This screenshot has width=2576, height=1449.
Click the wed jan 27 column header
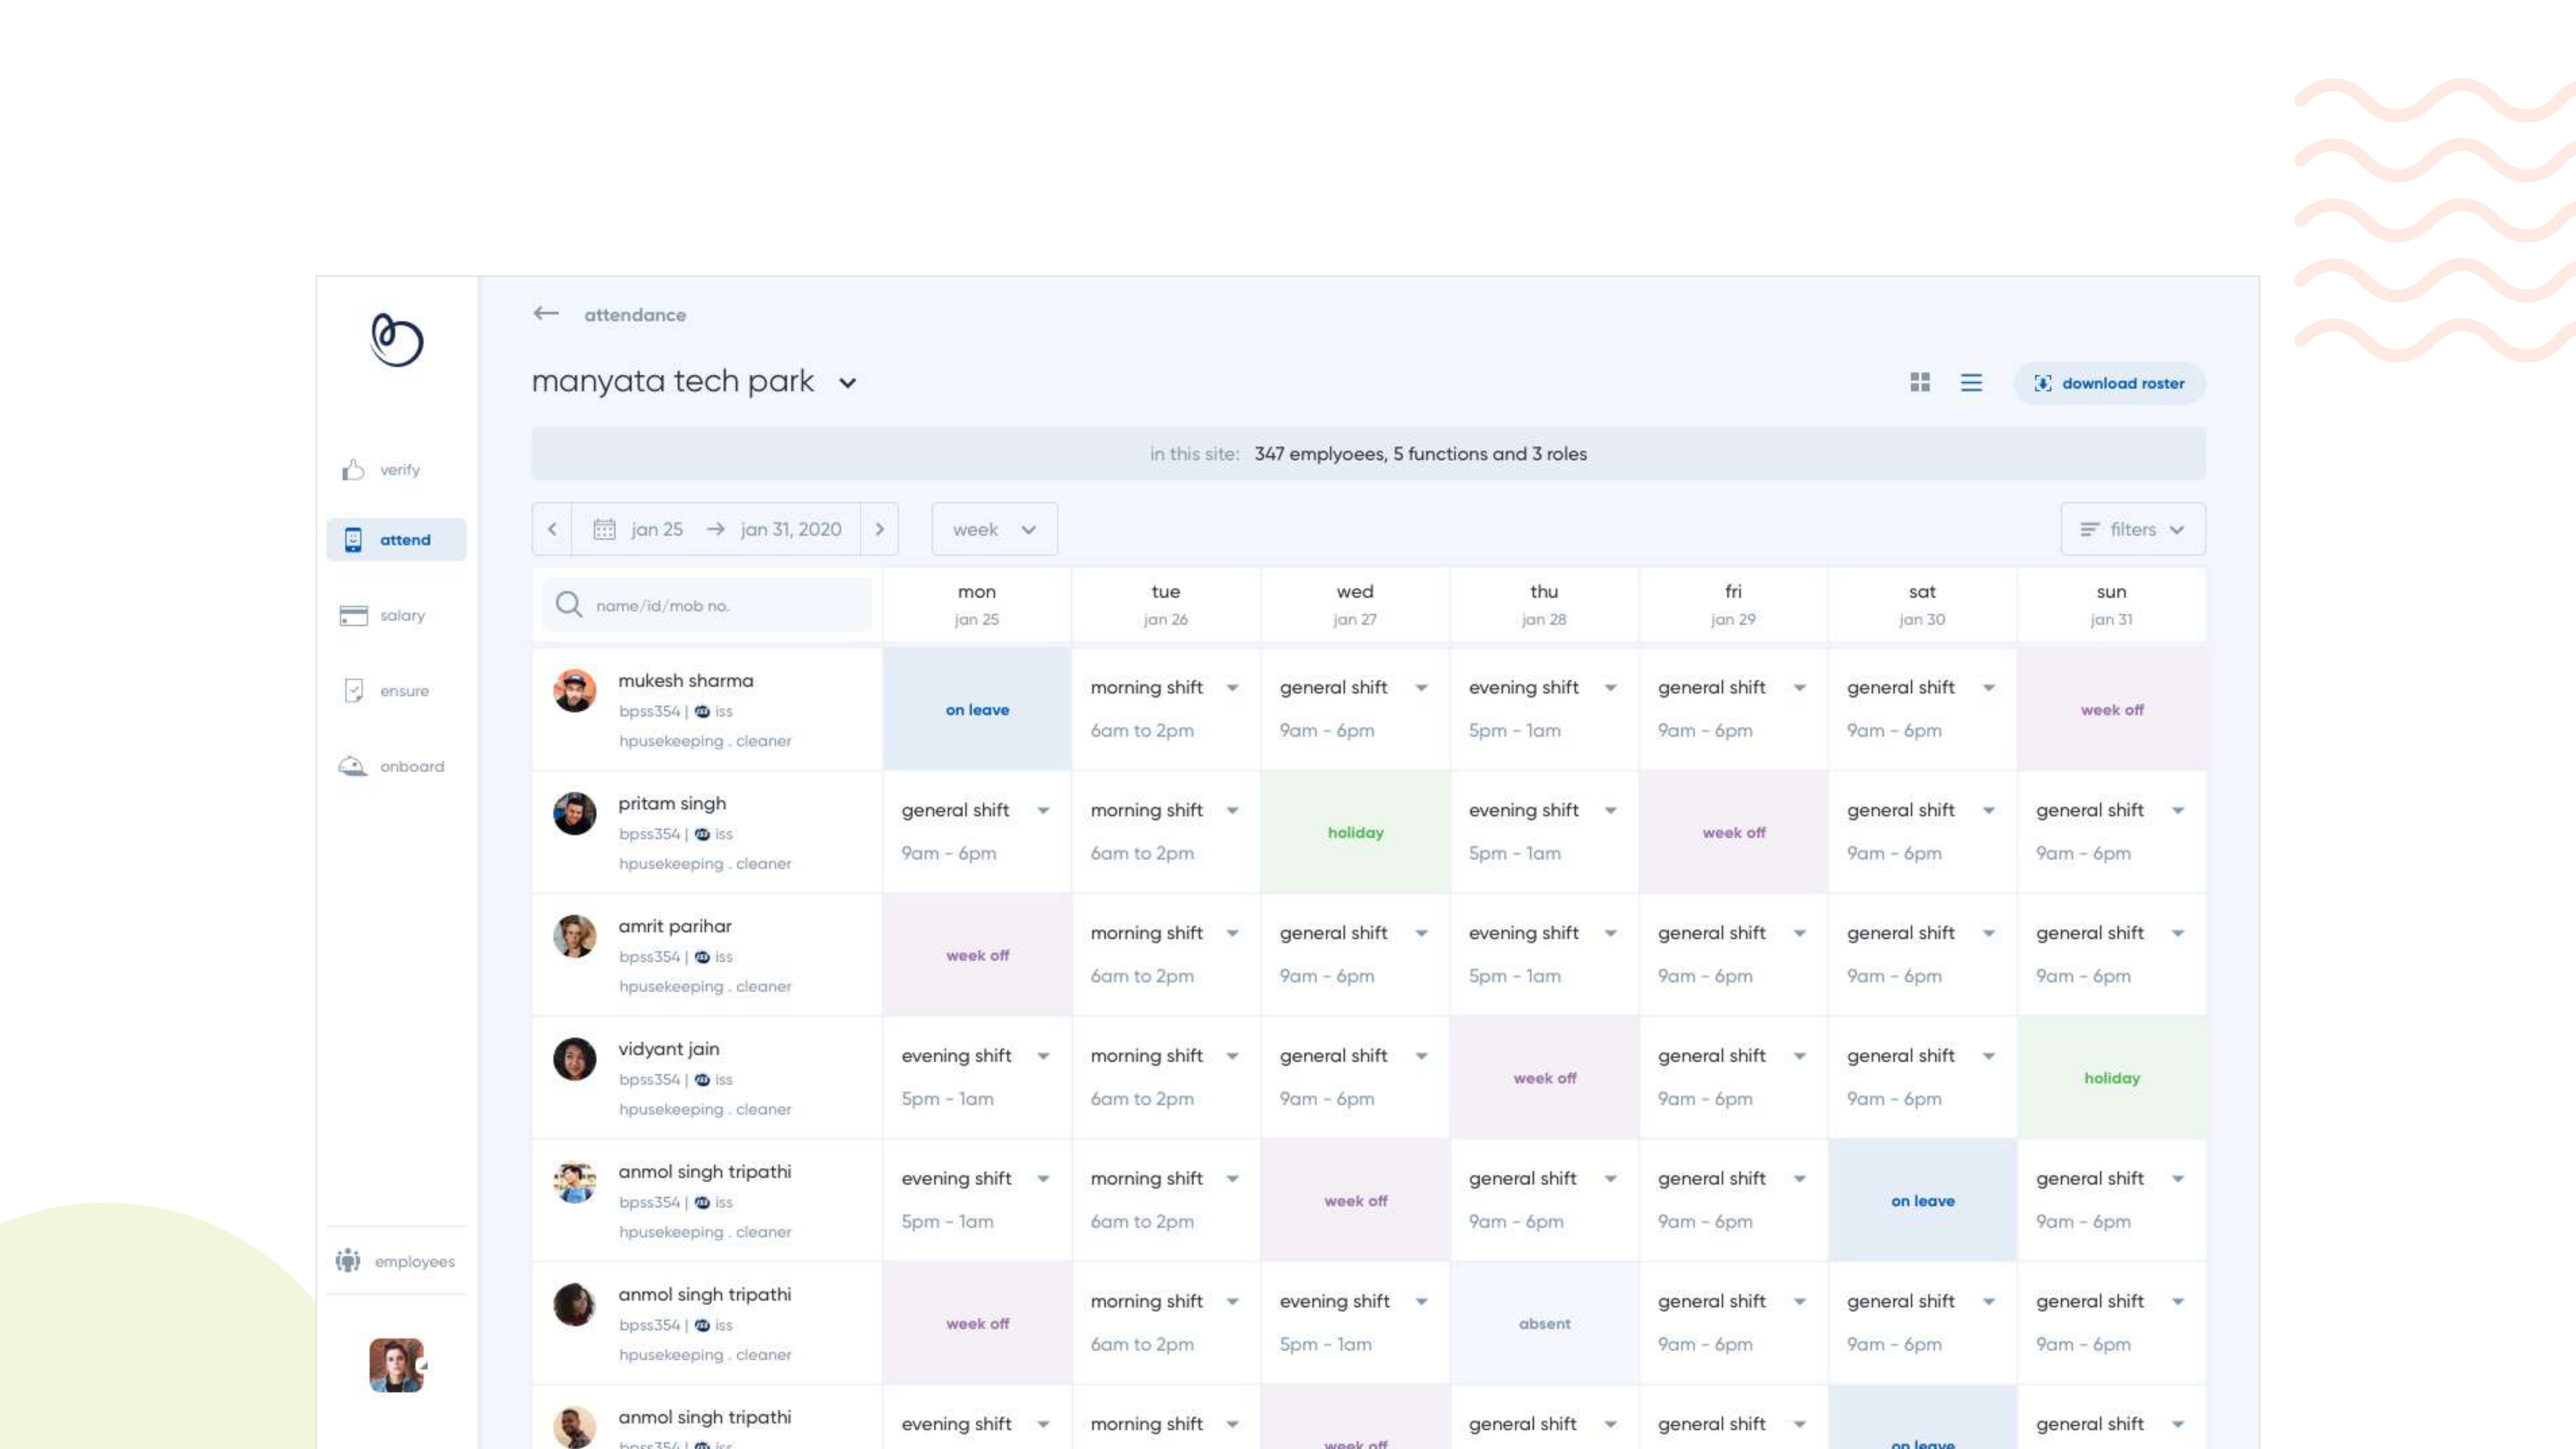tap(1355, 605)
